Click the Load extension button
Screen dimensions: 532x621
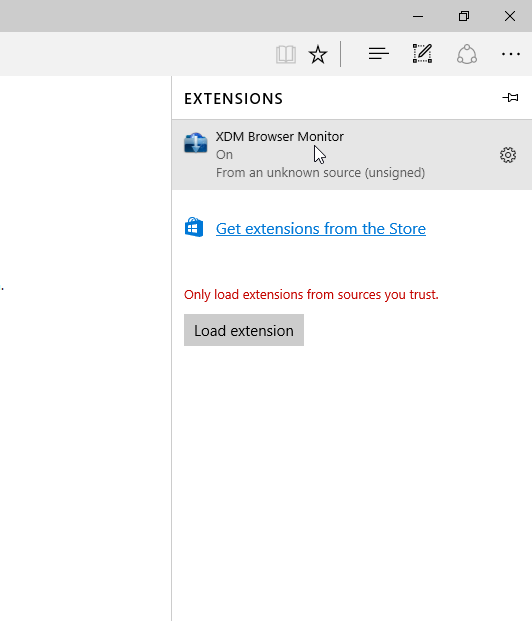tap(244, 330)
